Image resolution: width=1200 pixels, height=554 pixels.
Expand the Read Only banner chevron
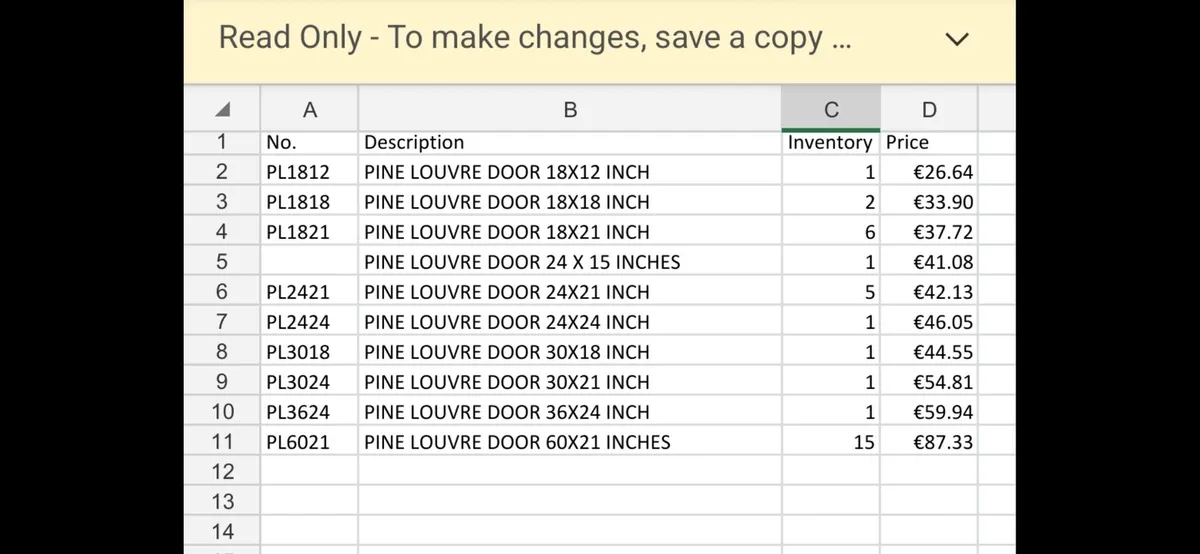coord(957,39)
